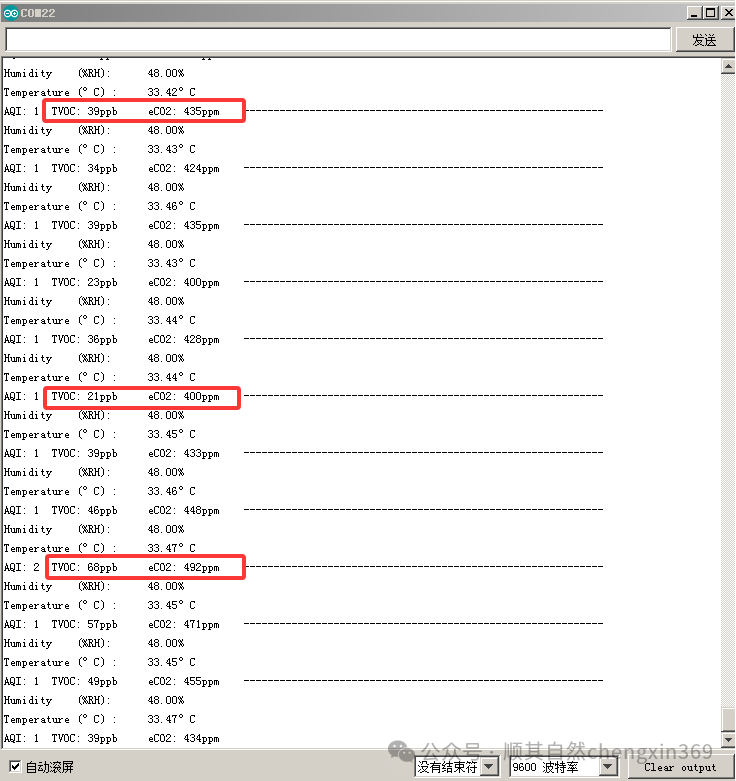
Task: Click the Clear output button
Action: 680,767
